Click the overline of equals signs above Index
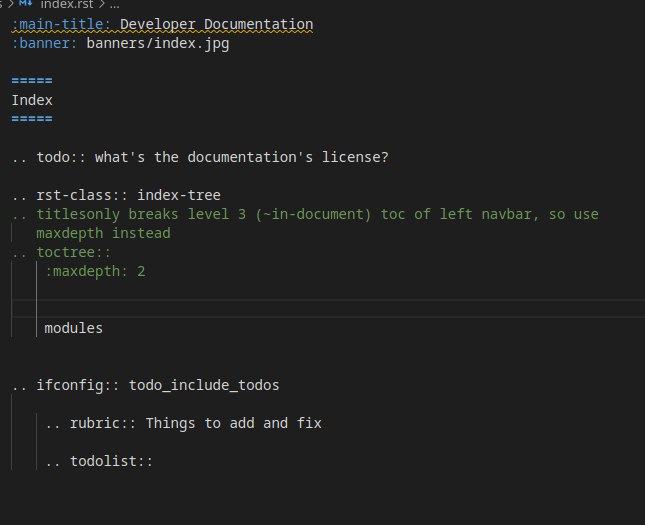The width and height of the screenshot is (645, 525). (x=32, y=81)
